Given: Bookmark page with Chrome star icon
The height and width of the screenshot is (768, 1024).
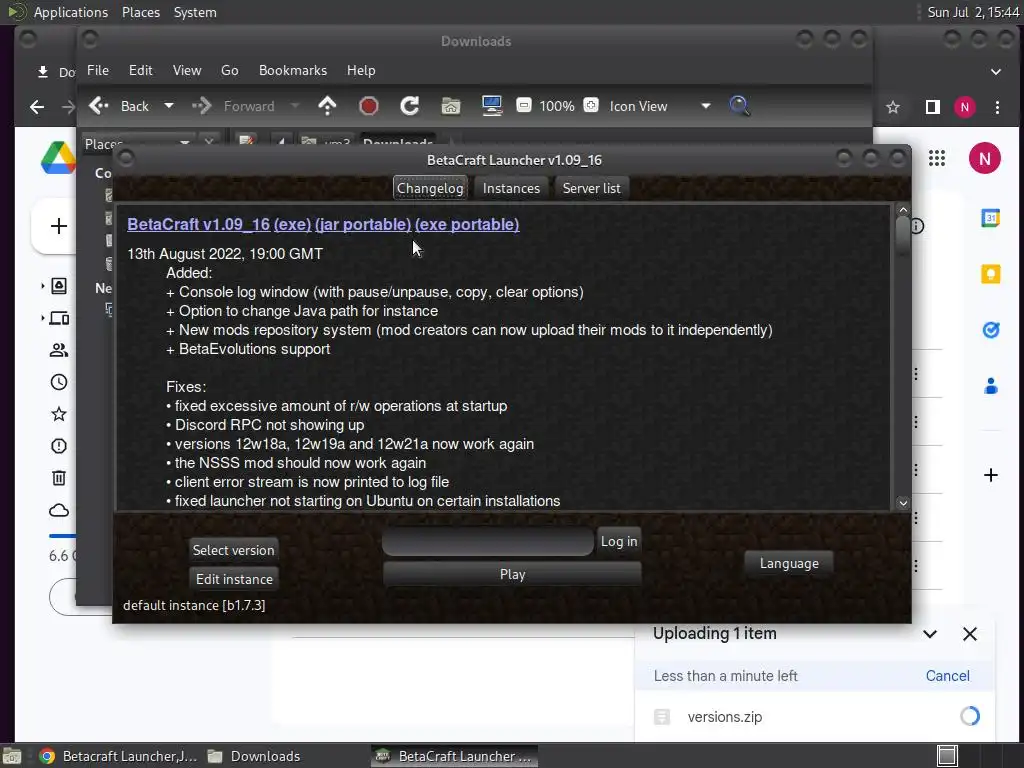Looking at the screenshot, I should click(893, 107).
